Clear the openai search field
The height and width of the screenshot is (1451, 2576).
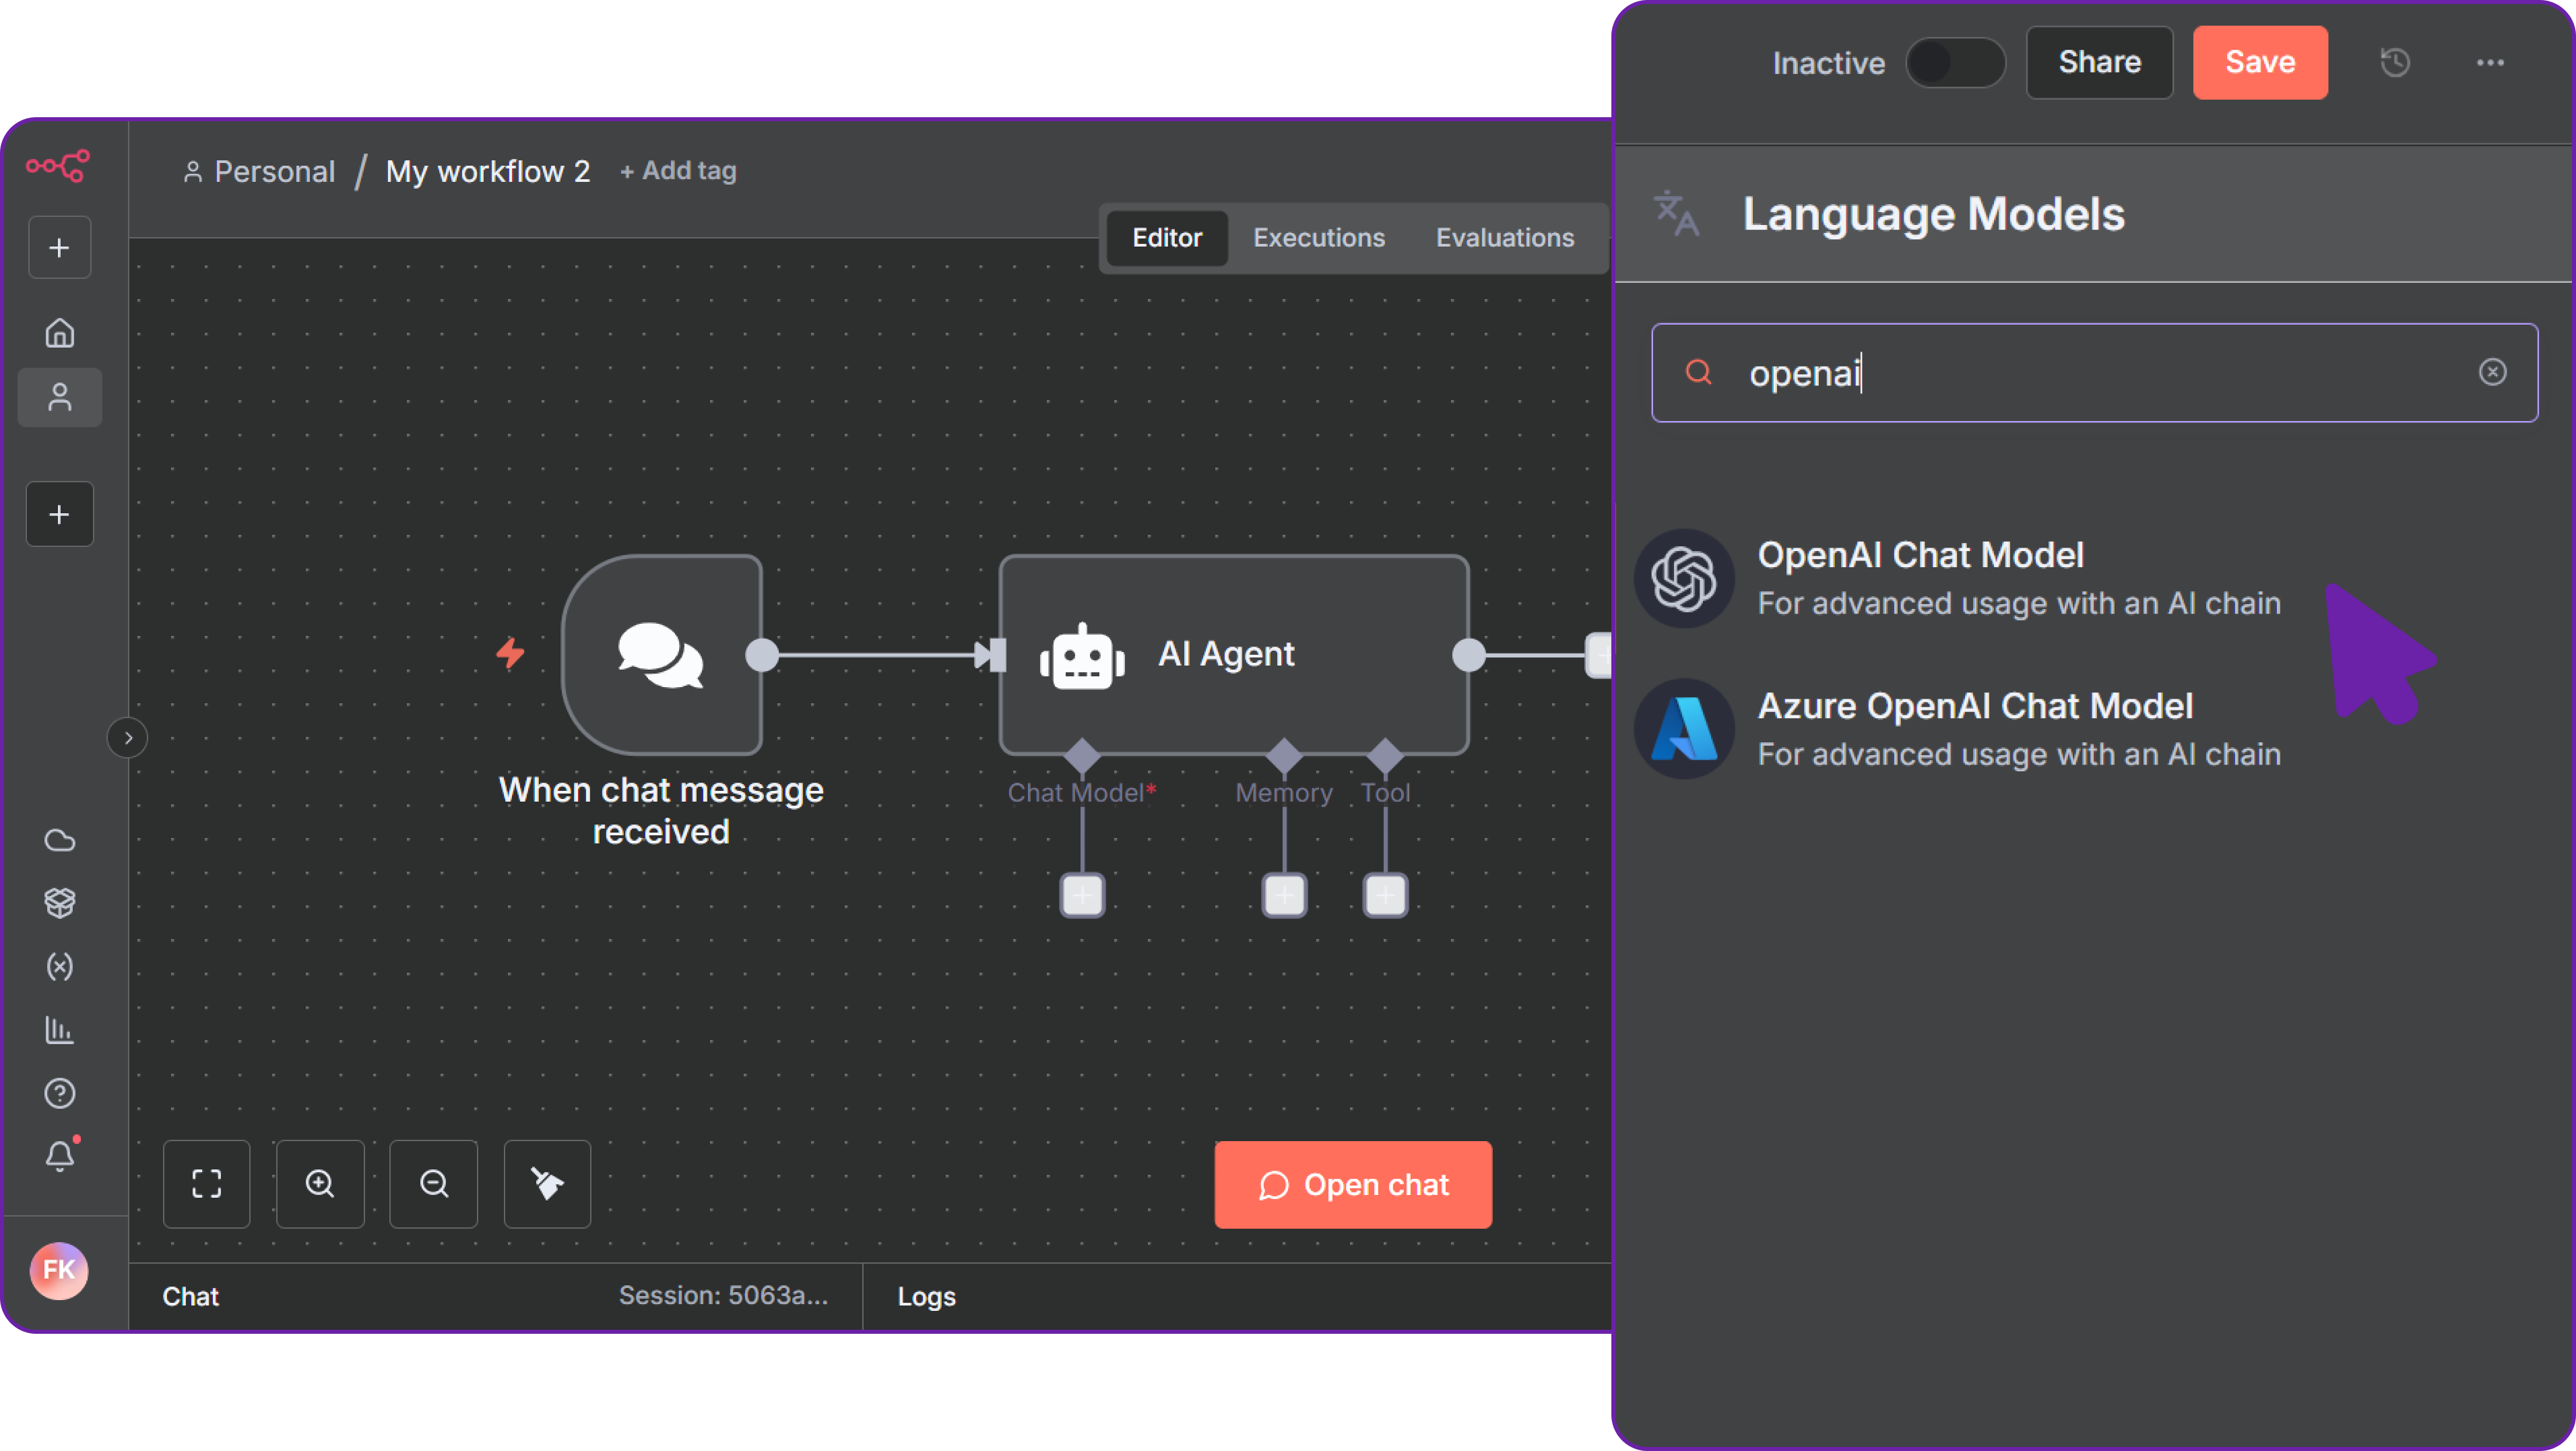point(2492,372)
